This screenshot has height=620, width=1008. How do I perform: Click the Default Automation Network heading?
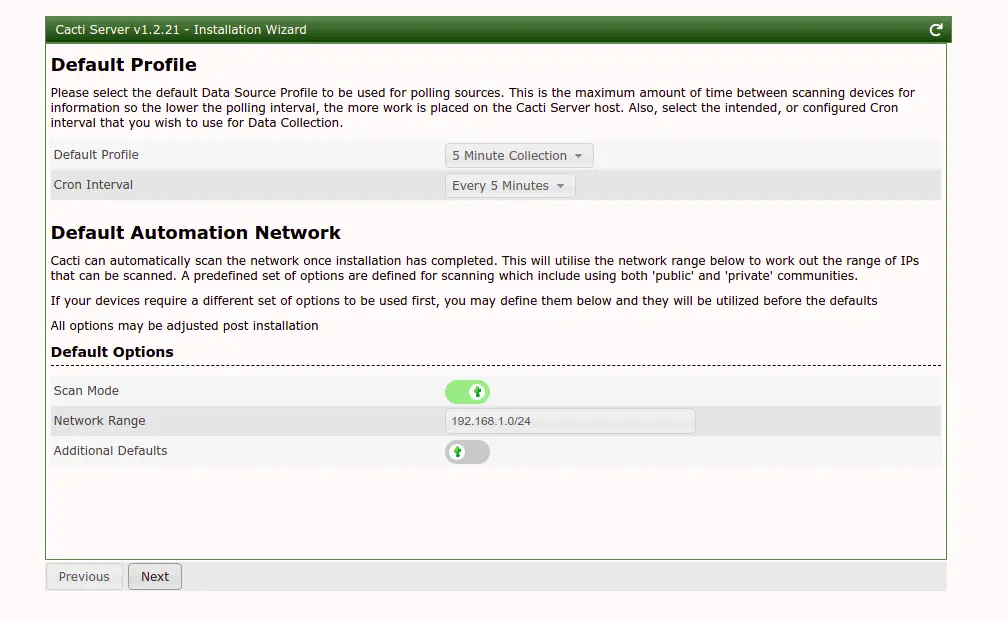(x=195, y=233)
